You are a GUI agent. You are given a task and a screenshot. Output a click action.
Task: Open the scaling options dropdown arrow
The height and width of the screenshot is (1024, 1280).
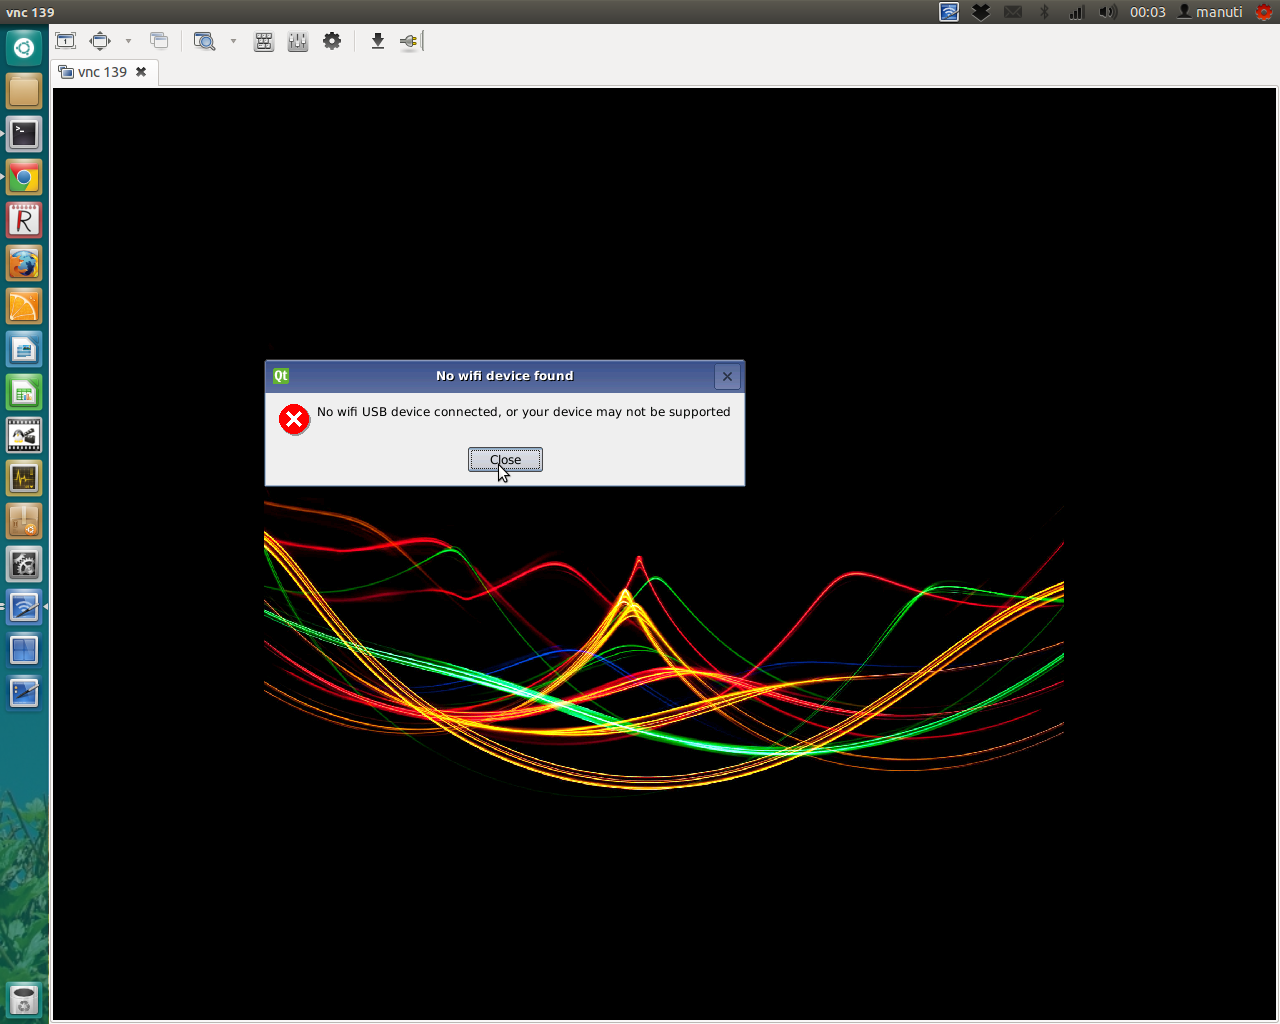tap(233, 41)
